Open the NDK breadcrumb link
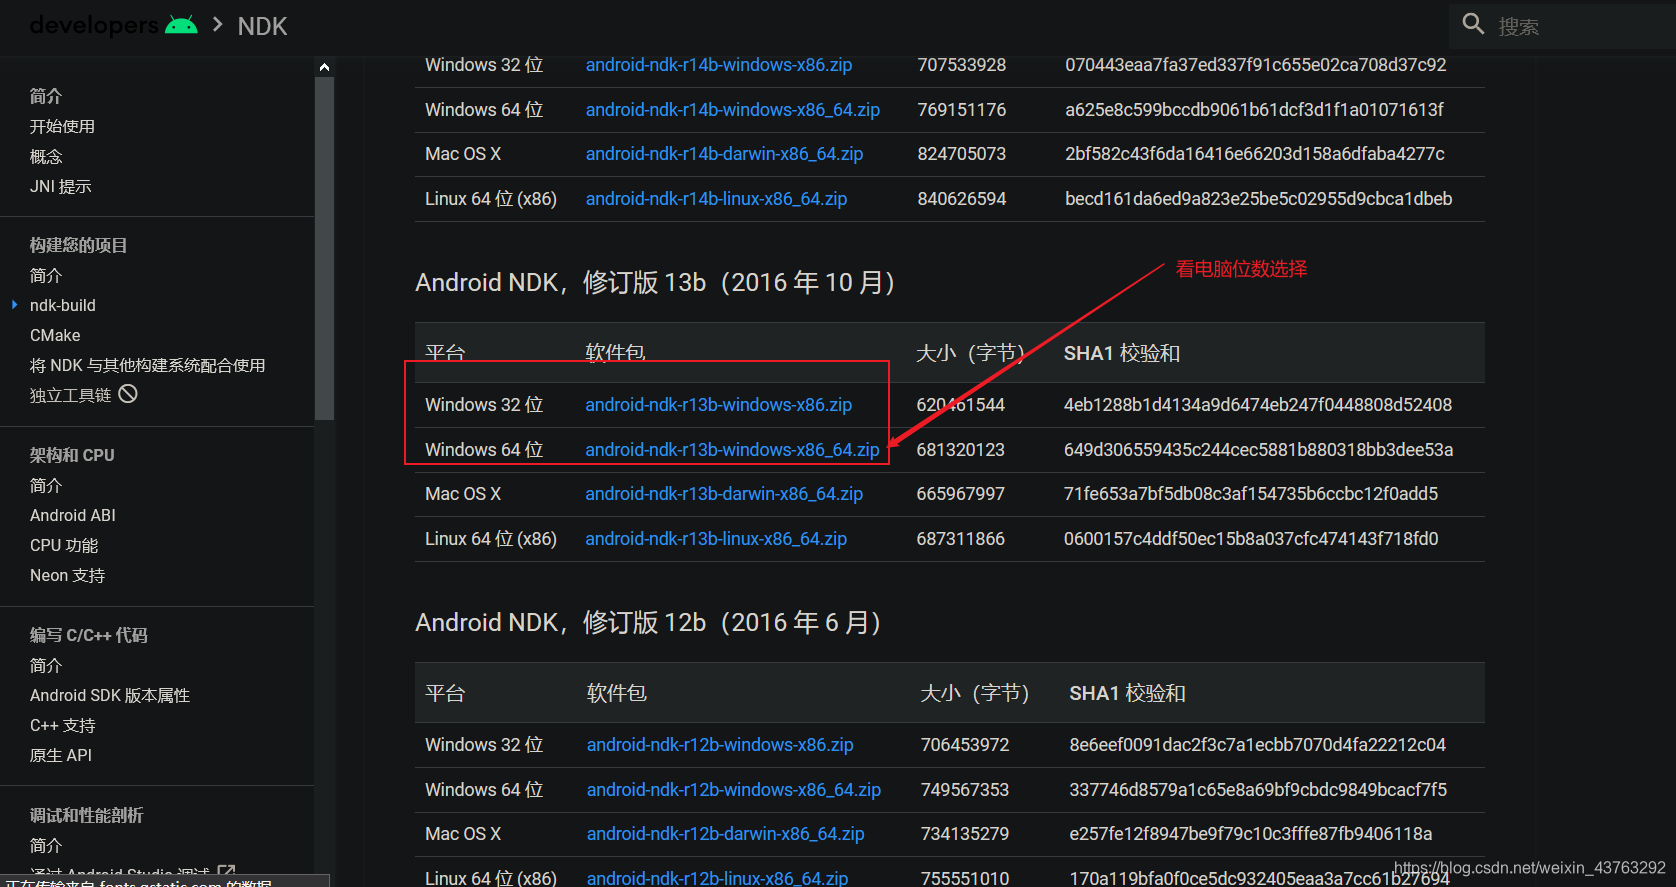The height and width of the screenshot is (887, 1676). (262, 26)
